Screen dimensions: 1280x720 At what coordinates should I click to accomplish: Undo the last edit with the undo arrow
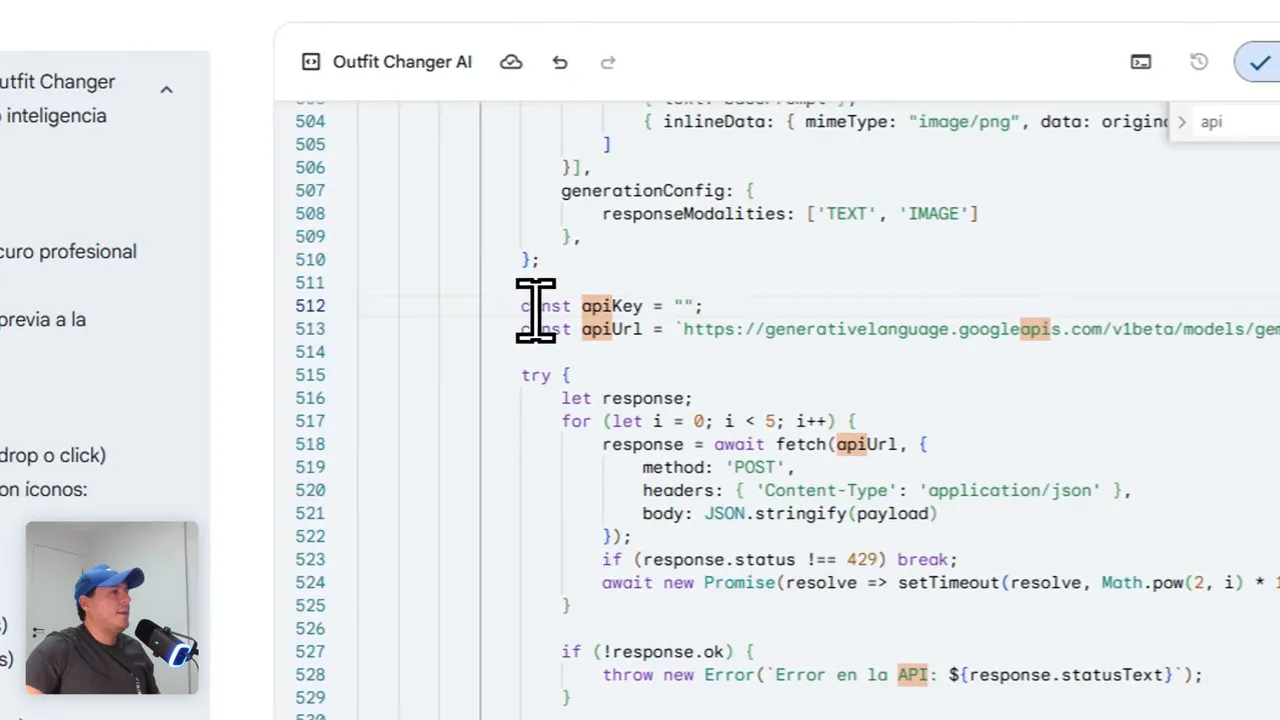click(x=559, y=62)
